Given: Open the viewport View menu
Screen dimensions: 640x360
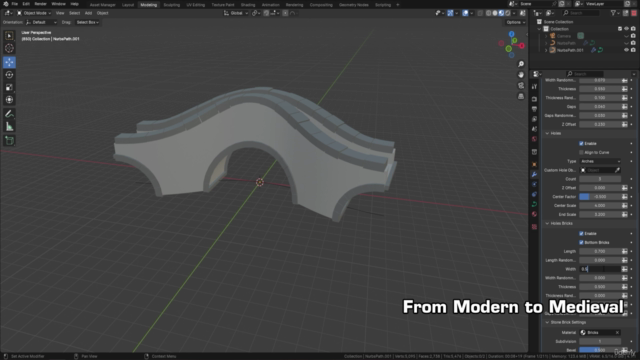Looking at the screenshot, I should coord(60,13).
